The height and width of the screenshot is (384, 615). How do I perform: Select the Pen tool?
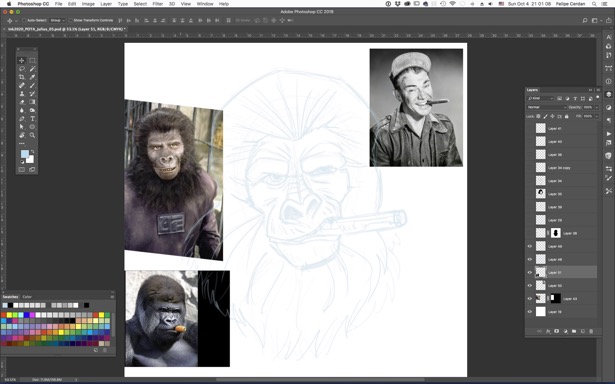[x=22, y=118]
